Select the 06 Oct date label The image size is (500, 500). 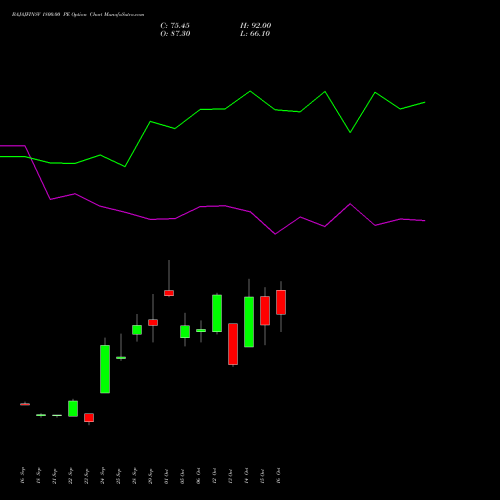pyautogui.click(x=199, y=476)
